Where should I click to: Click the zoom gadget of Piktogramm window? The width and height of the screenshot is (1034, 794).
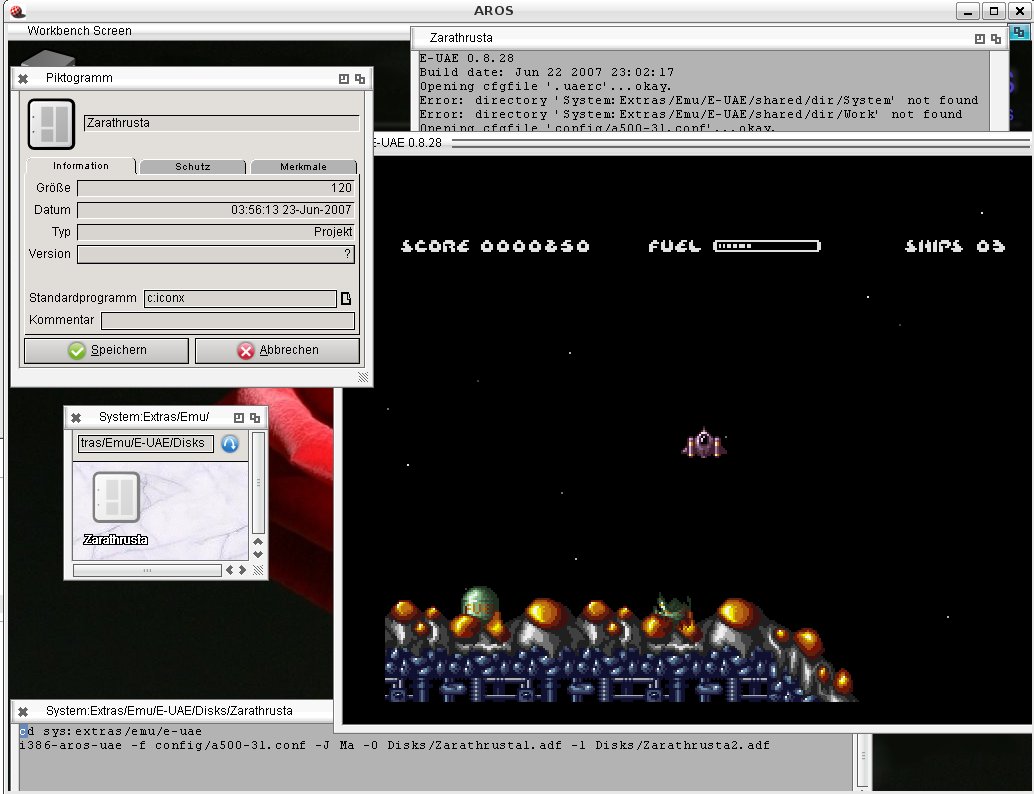tap(344, 78)
